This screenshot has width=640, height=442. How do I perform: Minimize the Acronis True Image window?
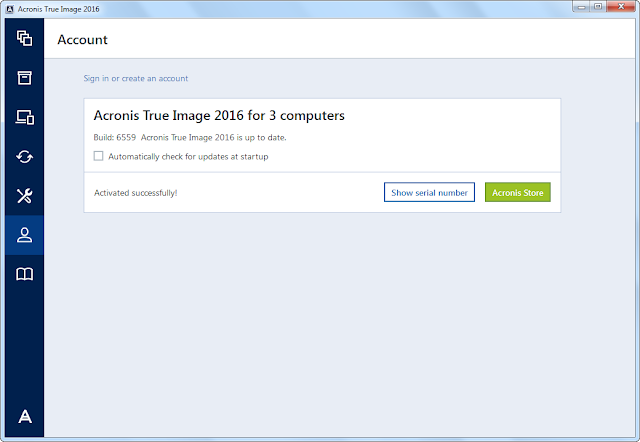click(x=582, y=7)
